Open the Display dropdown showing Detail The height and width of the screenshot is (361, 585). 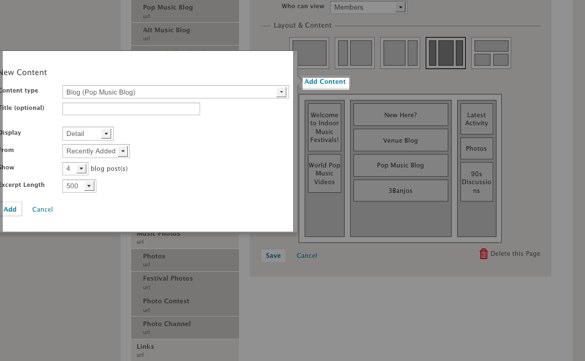(x=88, y=134)
